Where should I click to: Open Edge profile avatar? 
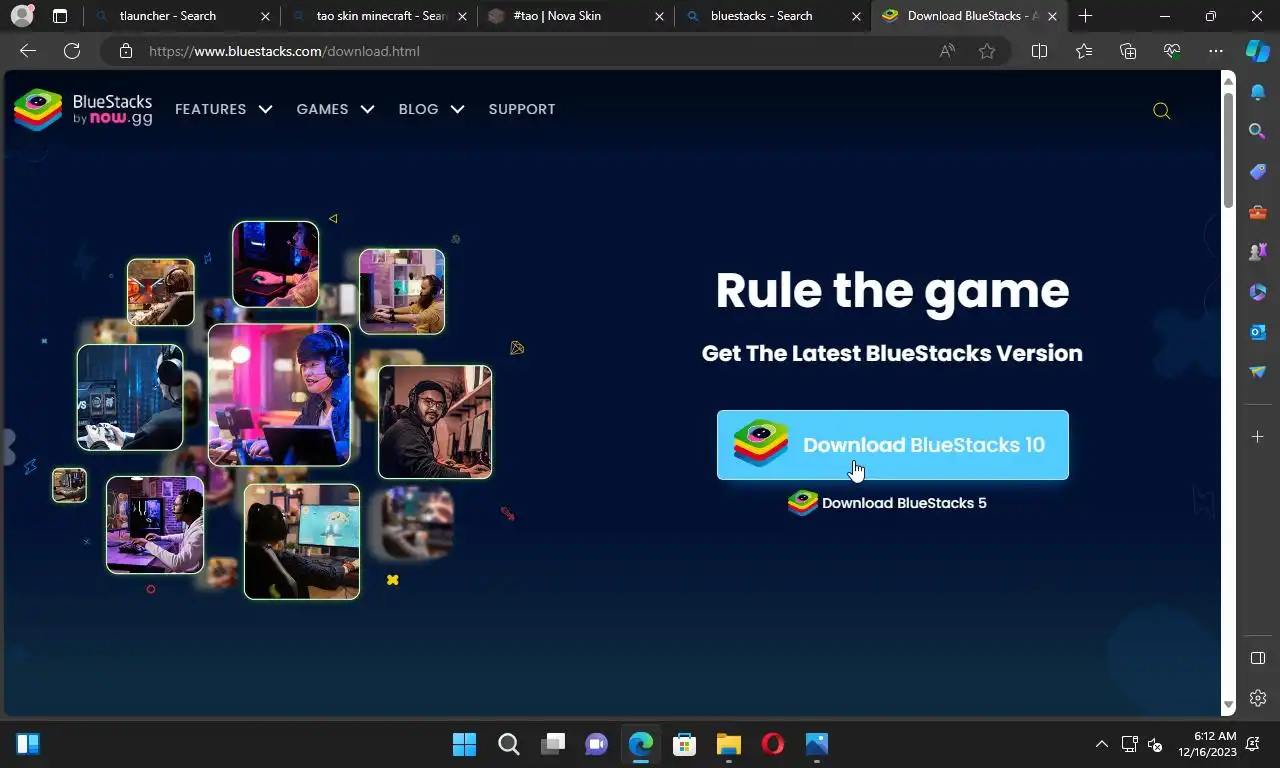click(x=22, y=16)
